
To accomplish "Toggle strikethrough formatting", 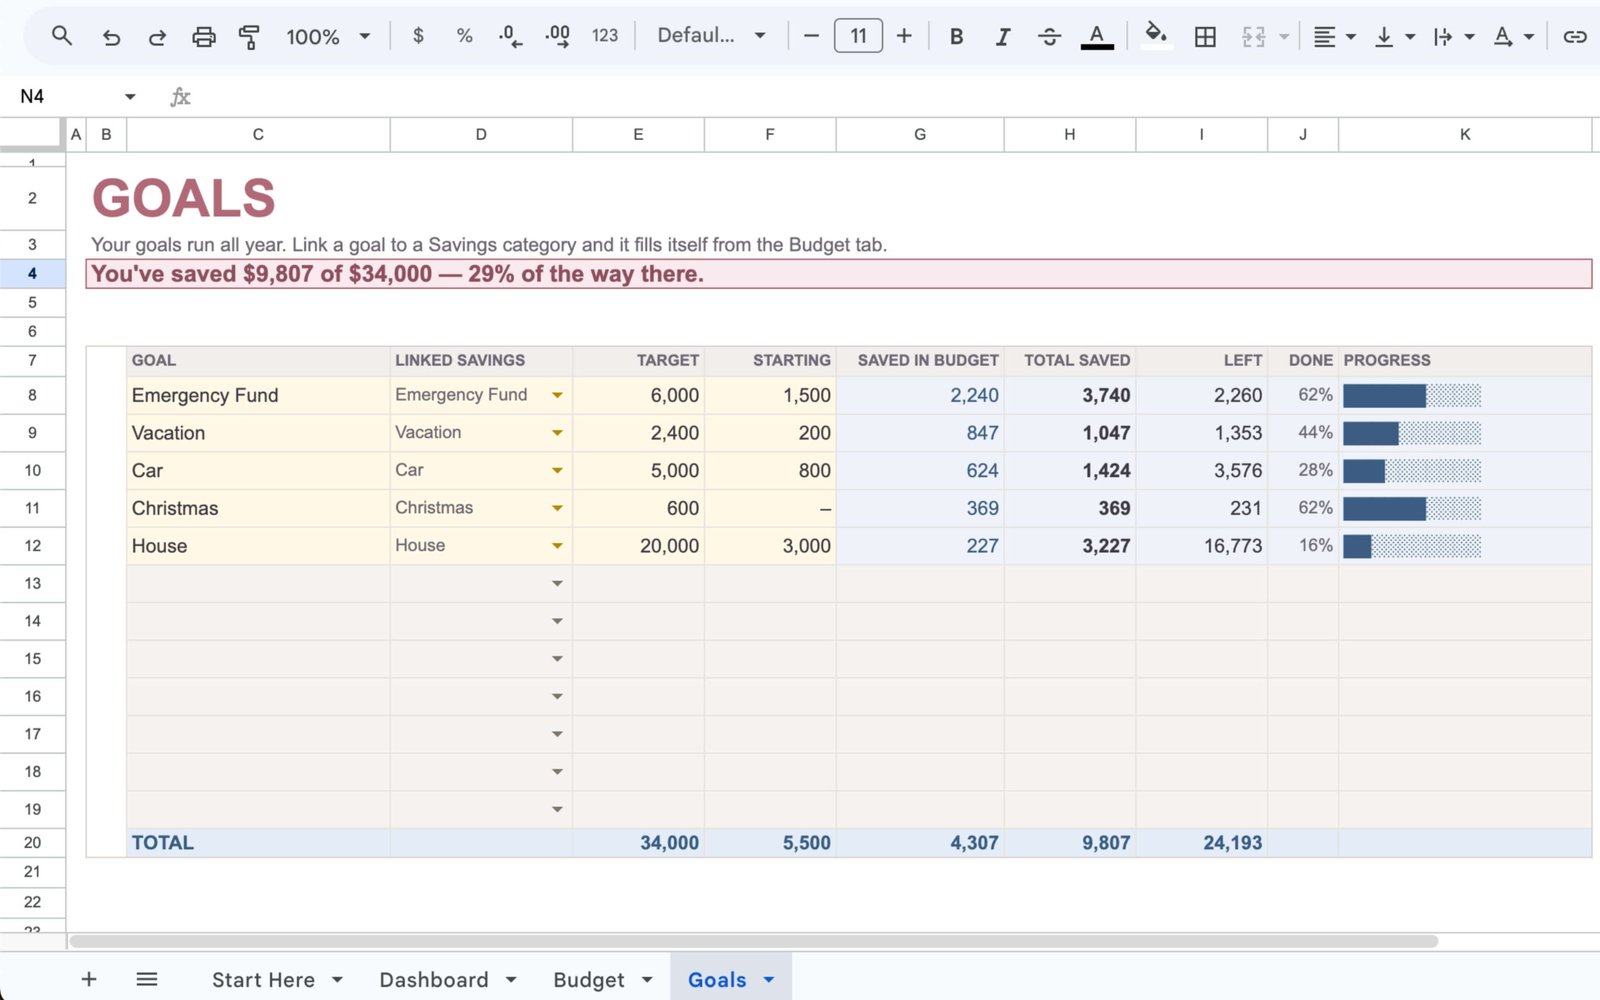I will pyautogui.click(x=1049, y=36).
